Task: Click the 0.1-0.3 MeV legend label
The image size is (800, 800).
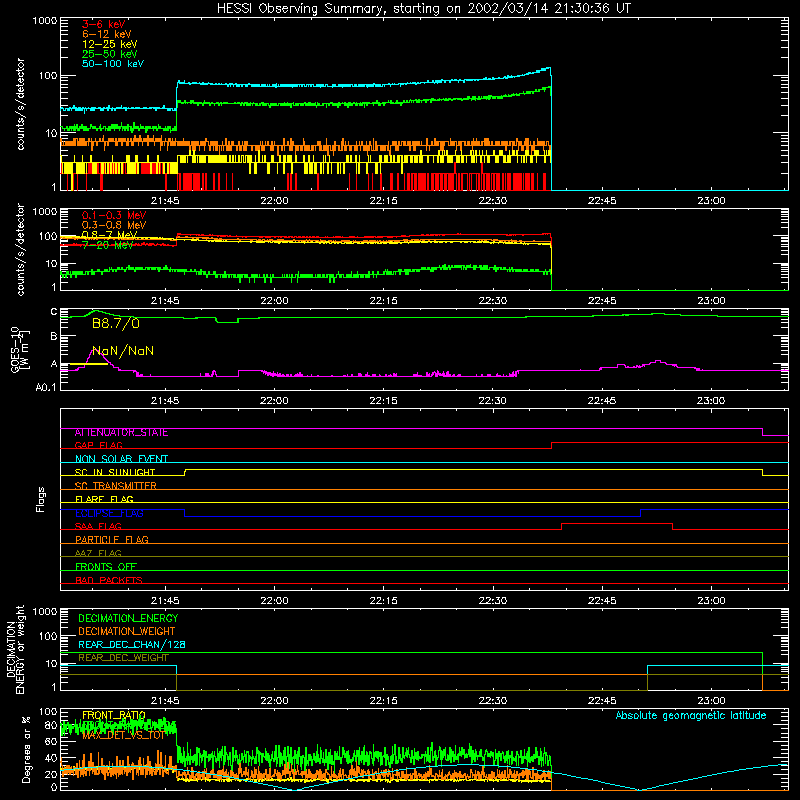Action: coord(114,215)
